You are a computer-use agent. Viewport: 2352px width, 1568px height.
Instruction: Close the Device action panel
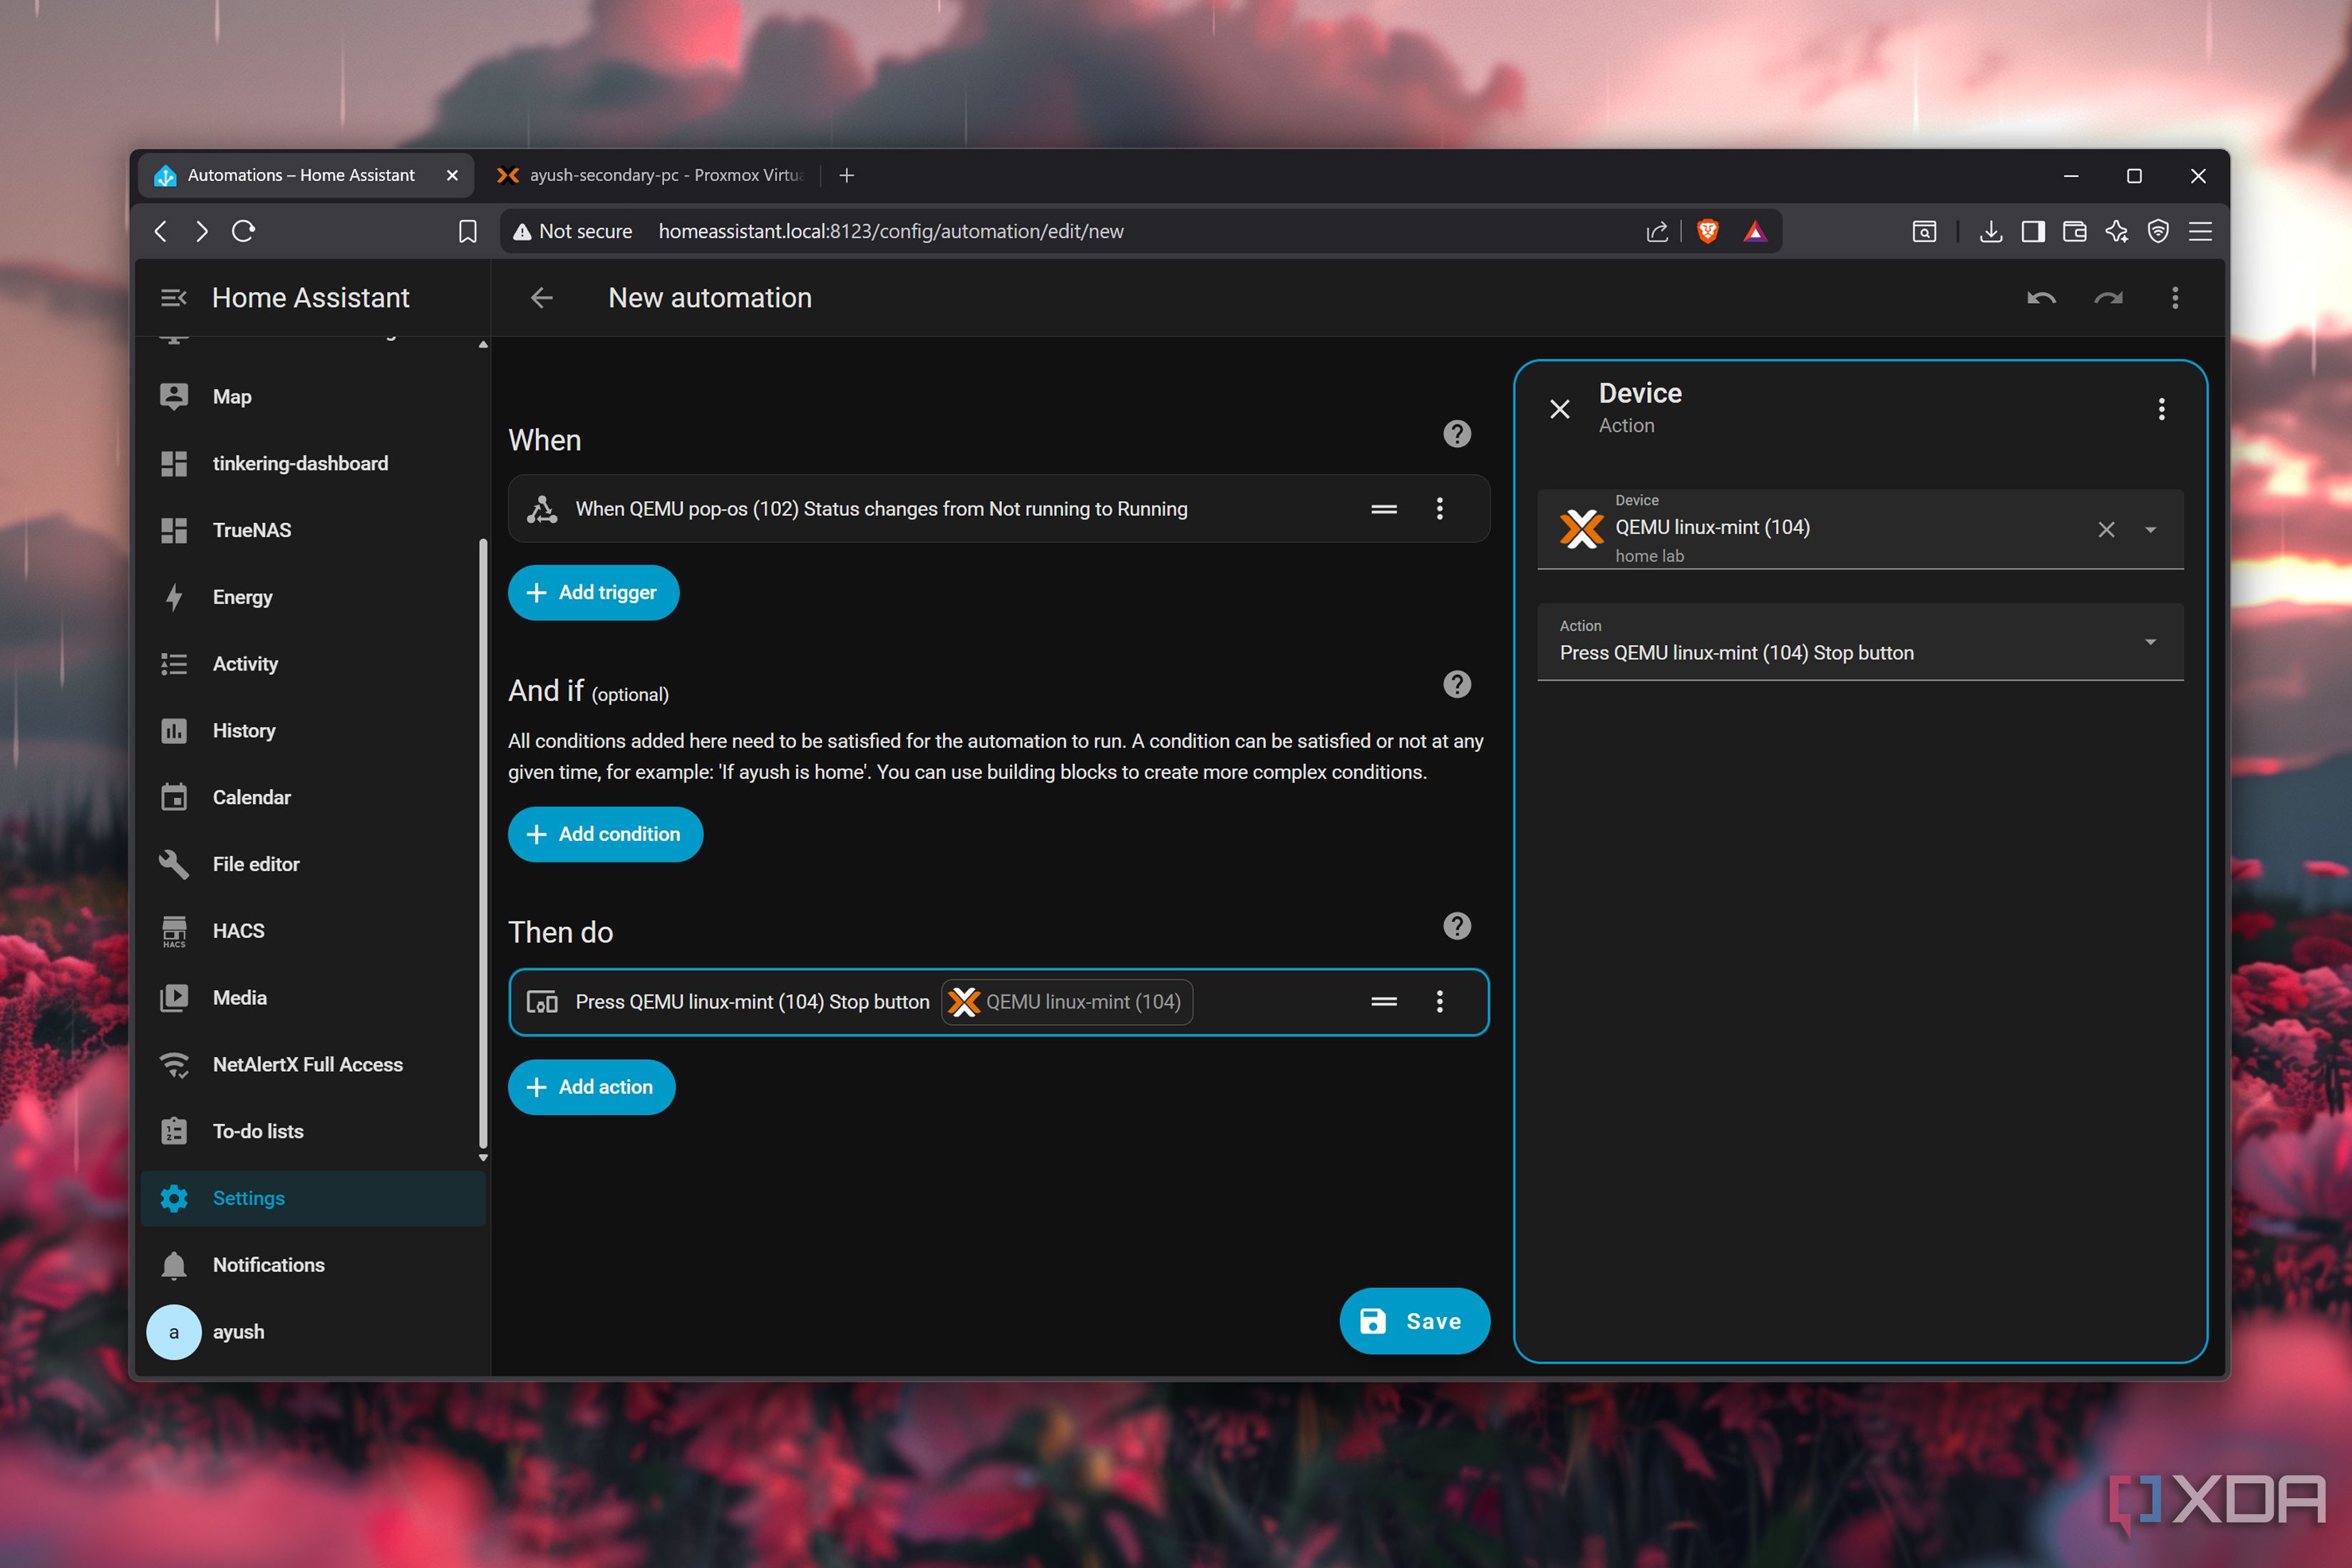tap(1560, 409)
